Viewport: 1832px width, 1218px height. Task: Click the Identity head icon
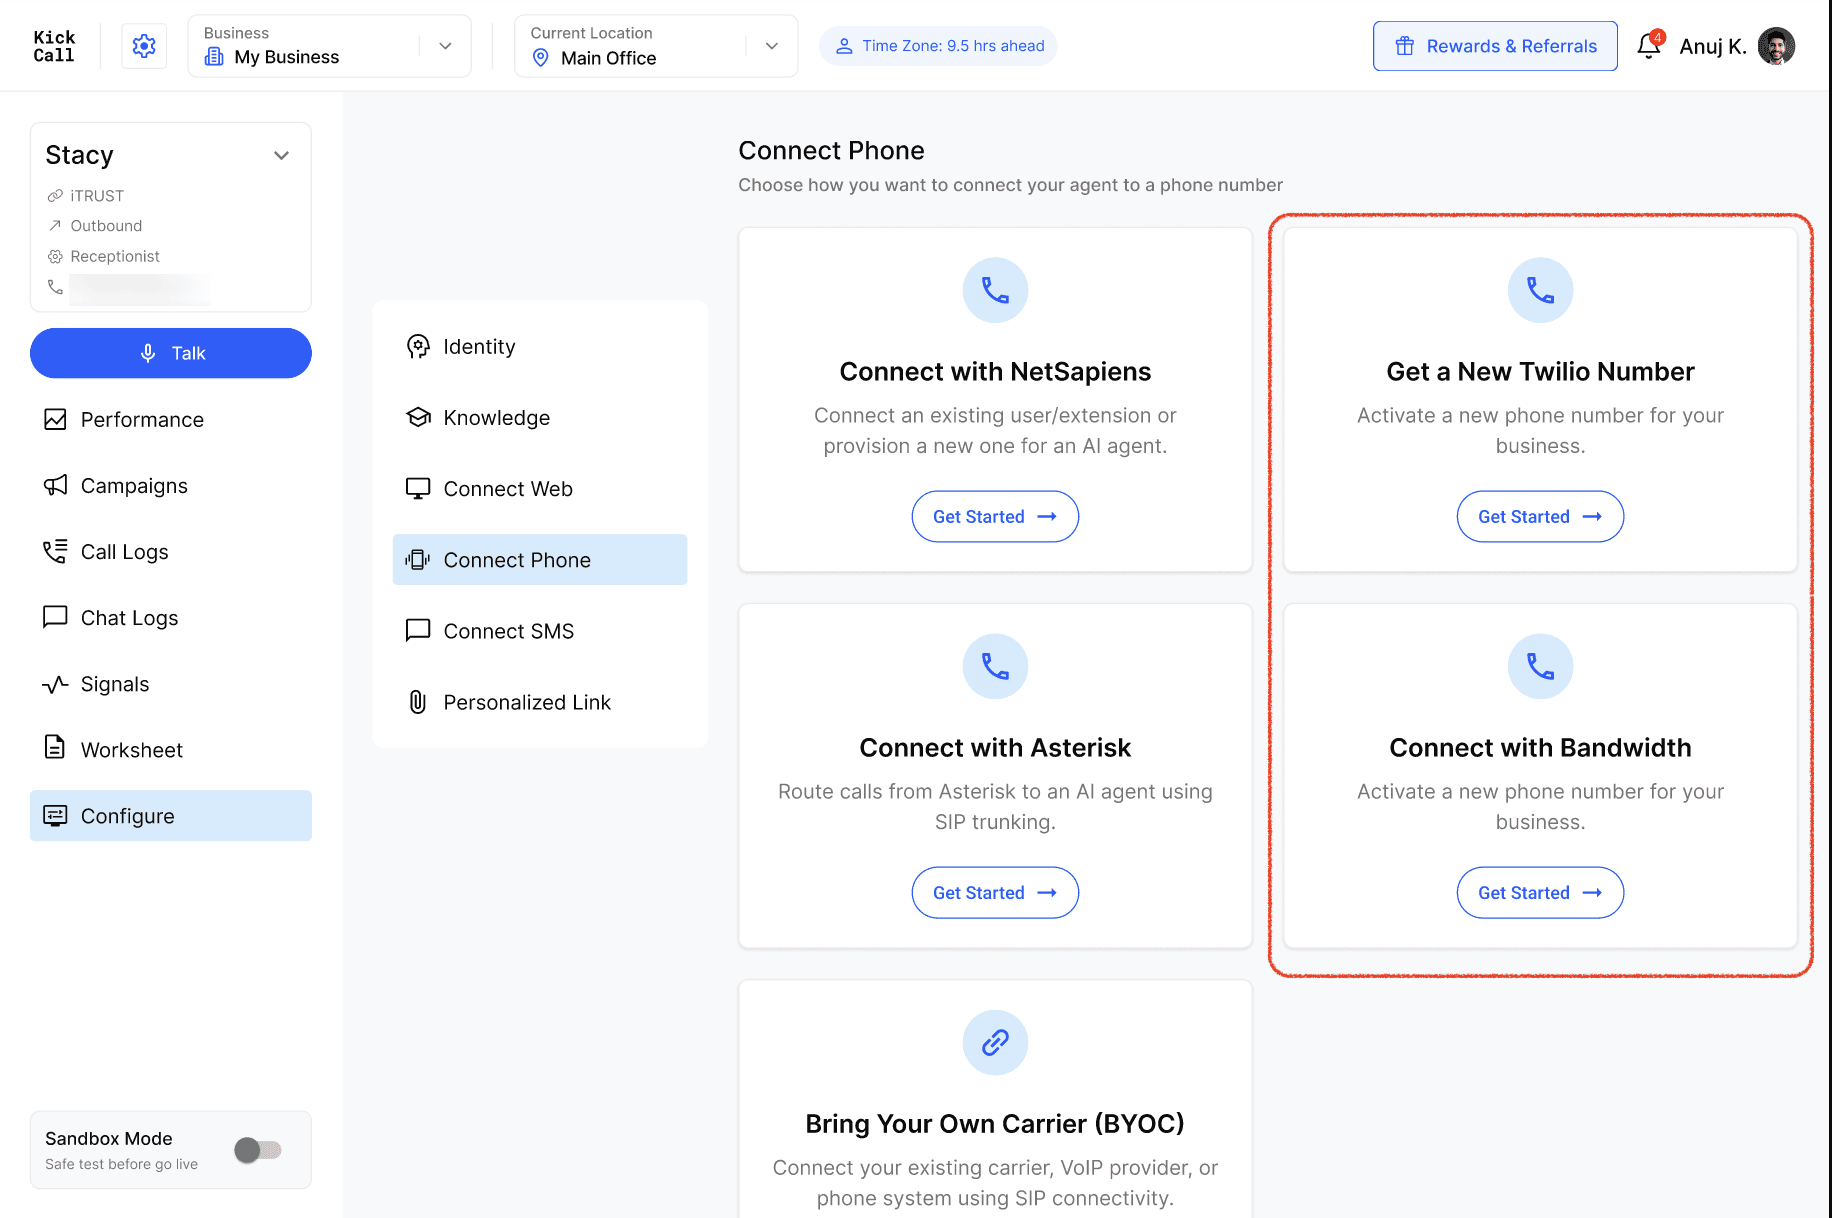[x=418, y=346]
